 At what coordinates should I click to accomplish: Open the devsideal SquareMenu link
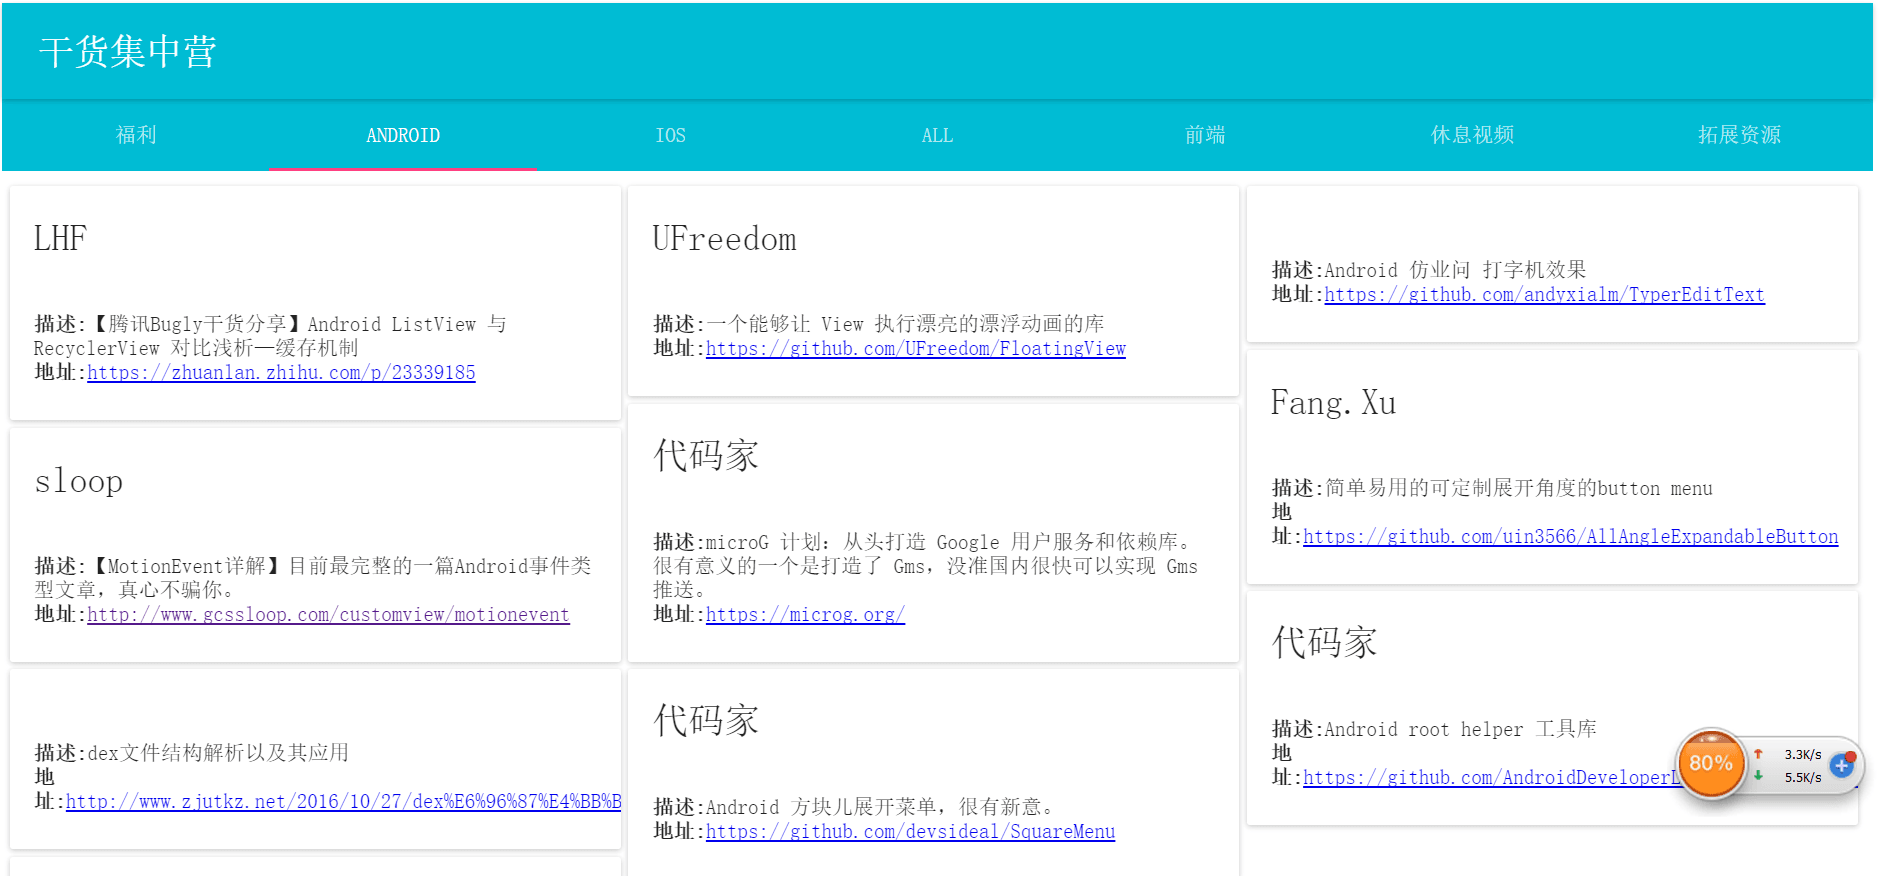pyautogui.click(x=910, y=832)
